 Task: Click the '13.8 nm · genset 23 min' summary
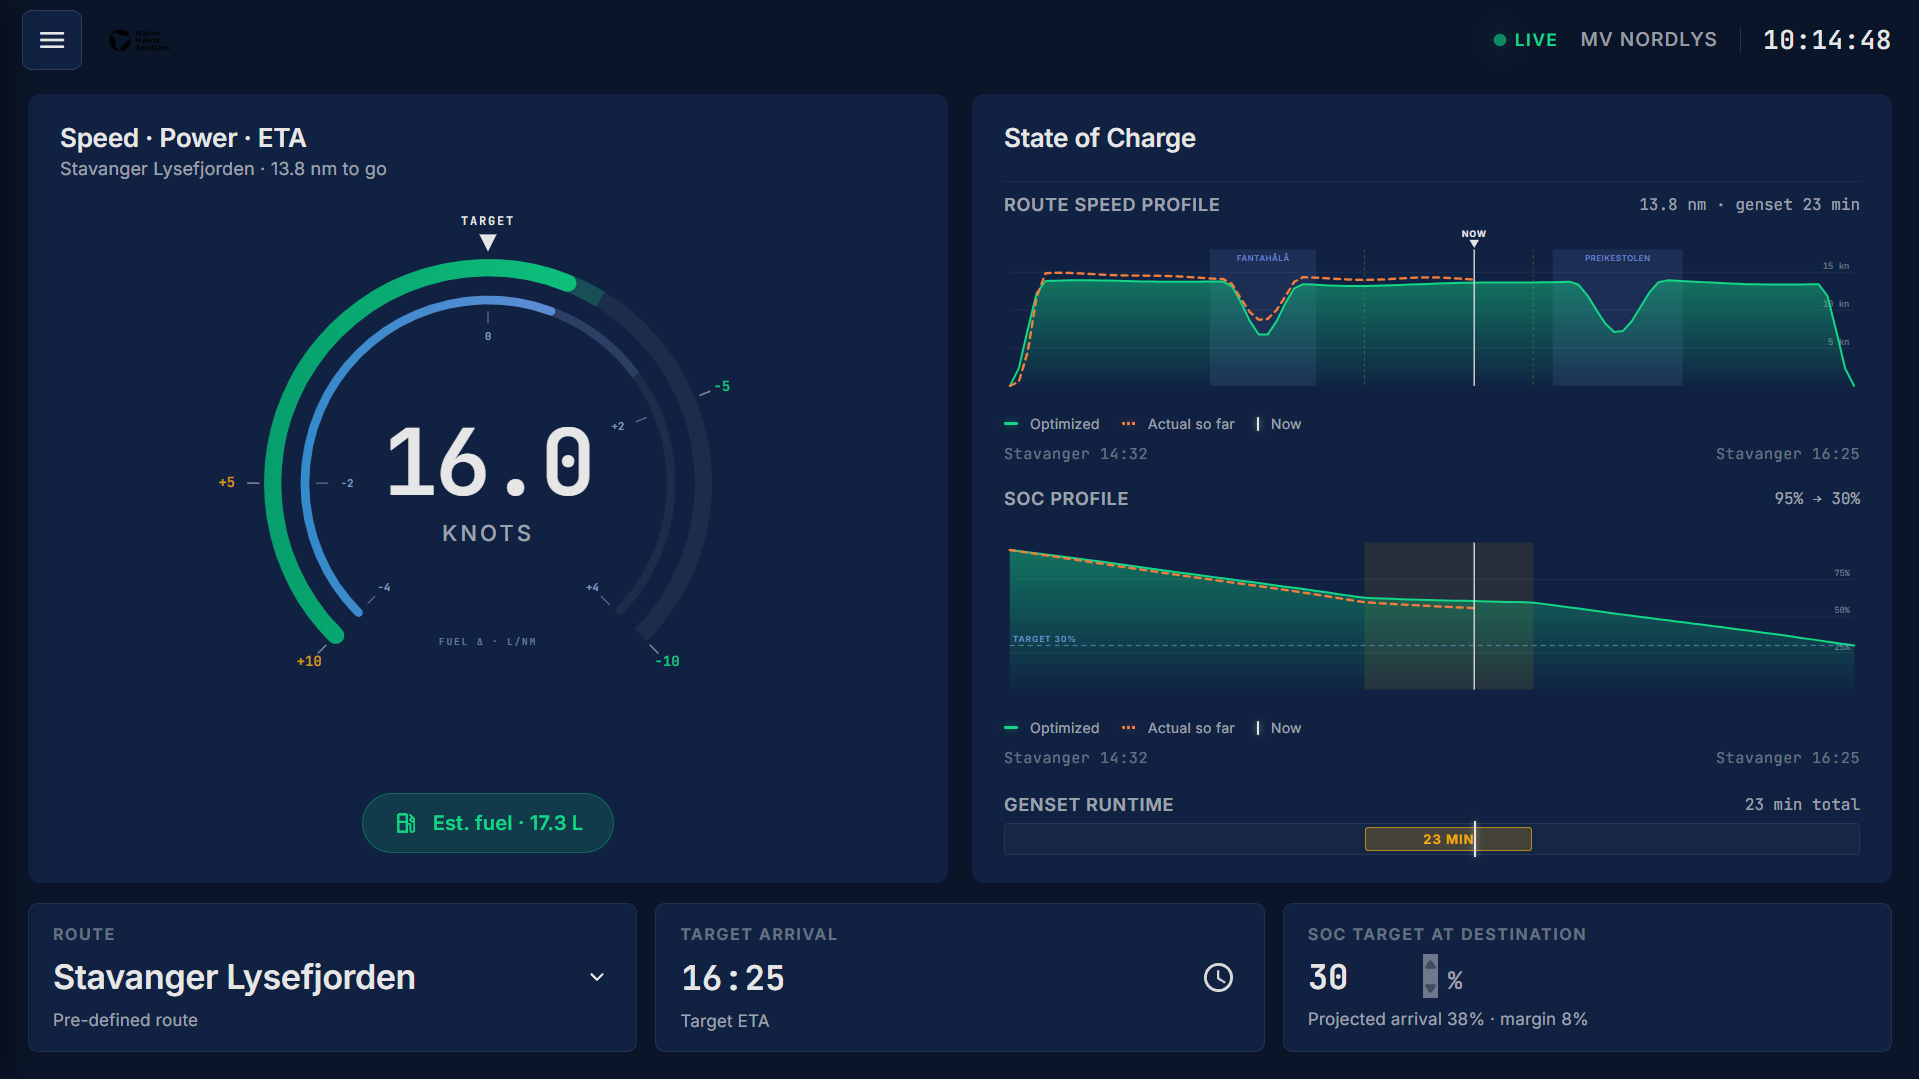coord(1749,205)
